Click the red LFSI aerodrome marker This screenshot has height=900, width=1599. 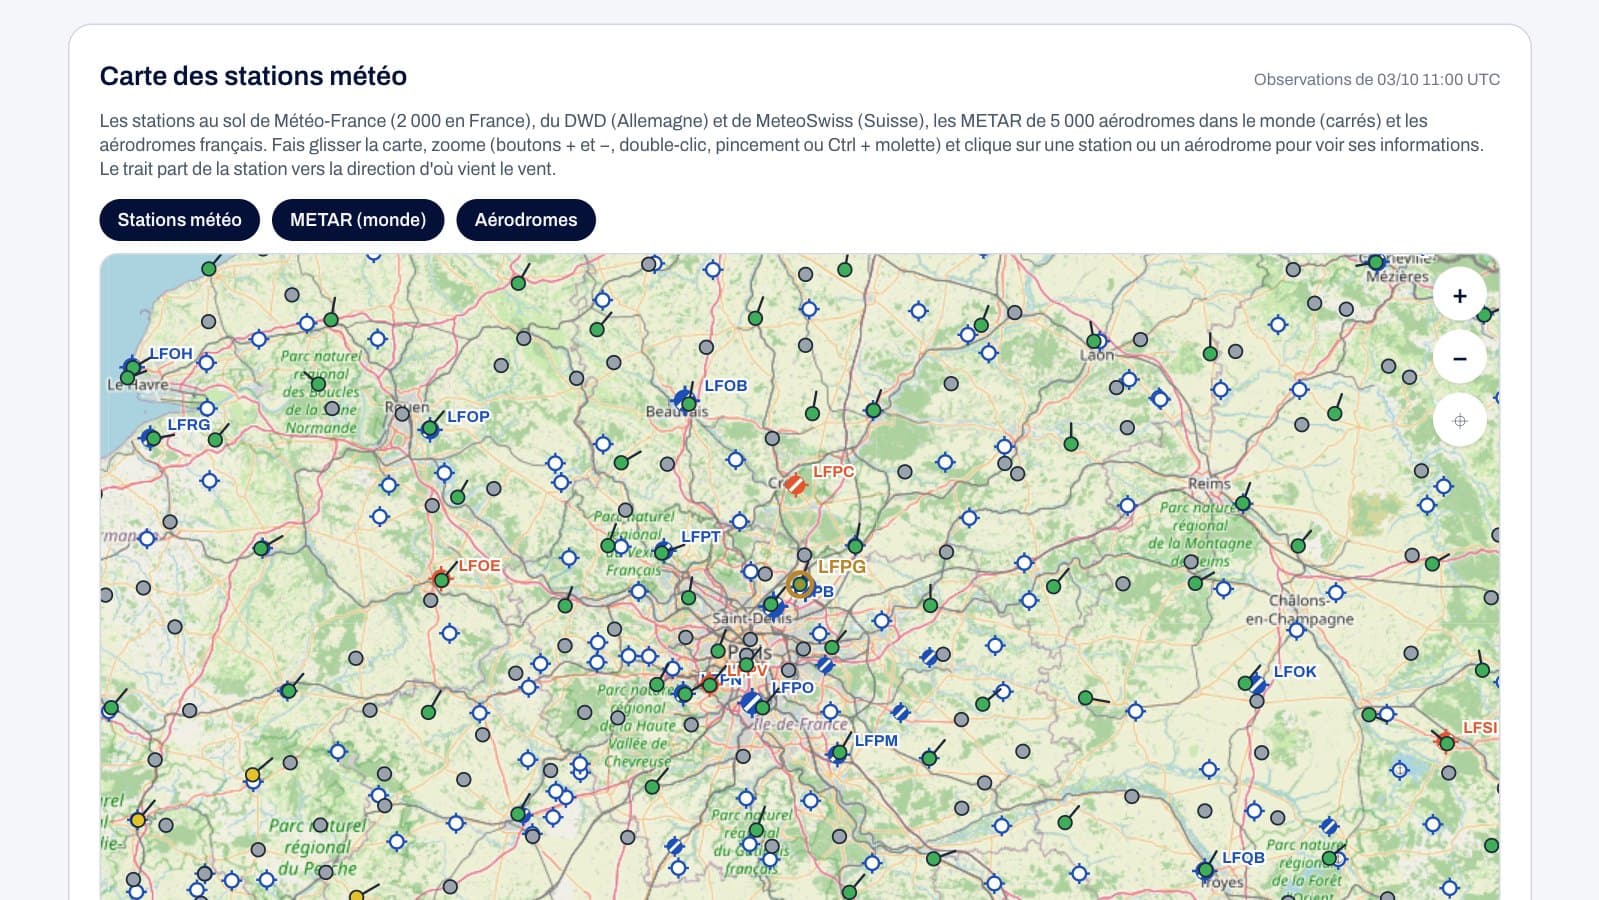pyautogui.click(x=1445, y=742)
